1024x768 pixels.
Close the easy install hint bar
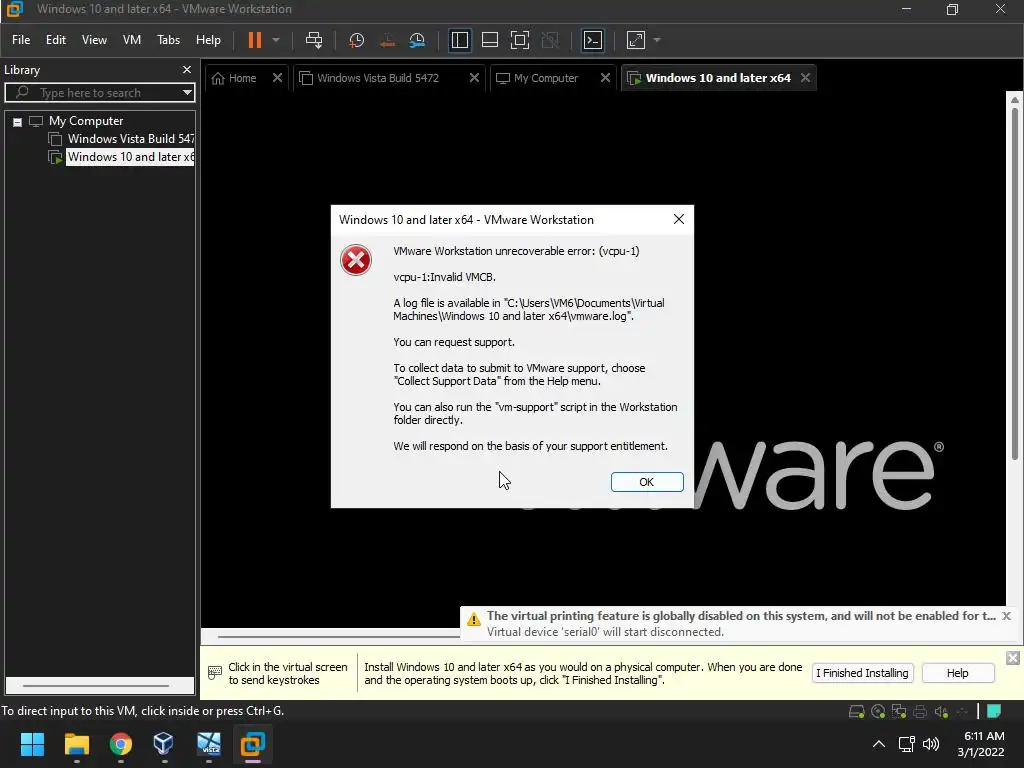click(x=1013, y=658)
